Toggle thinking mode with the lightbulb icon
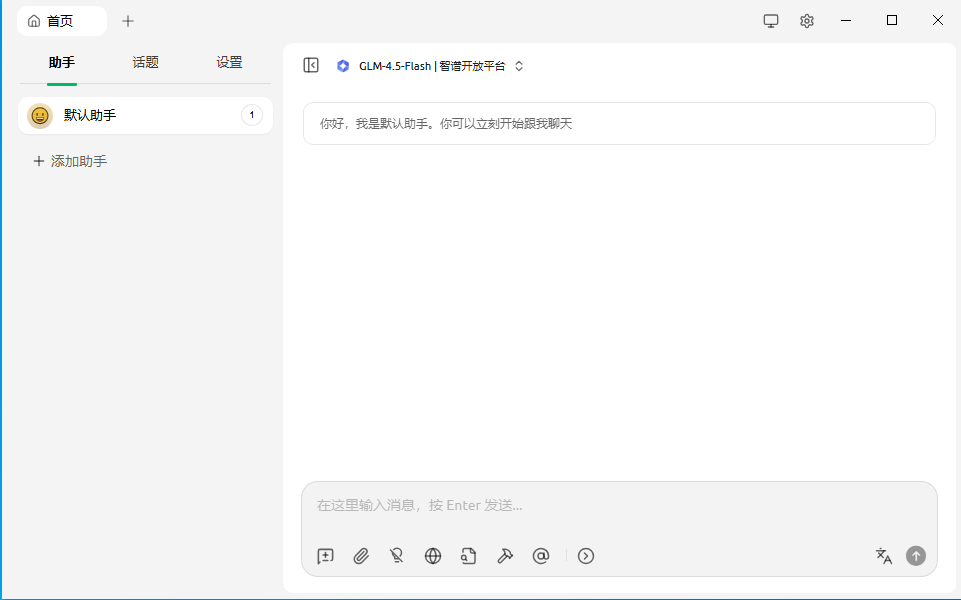 tap(397, 556)
